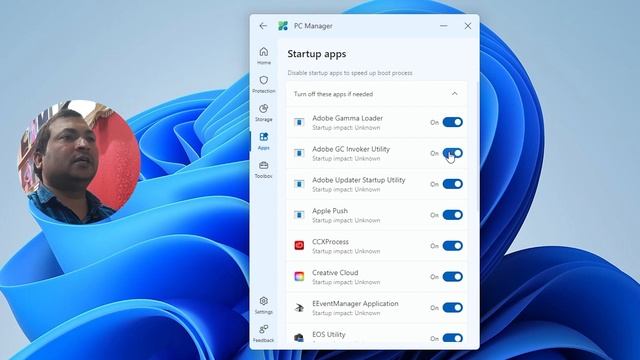Open the Feedback section in sidebar

click(x=264, y=333)
